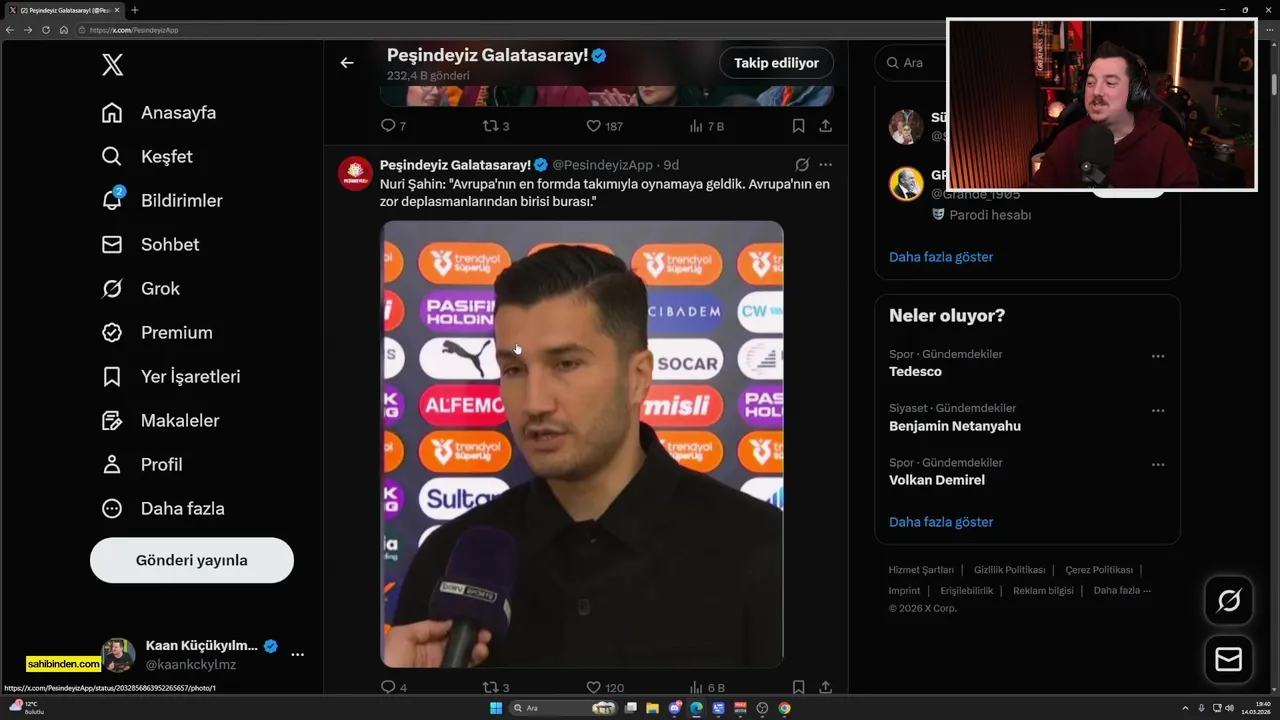Open more options for the Tedesco trend
This screenshot has height=720, width=1280.
point(1158,356)
